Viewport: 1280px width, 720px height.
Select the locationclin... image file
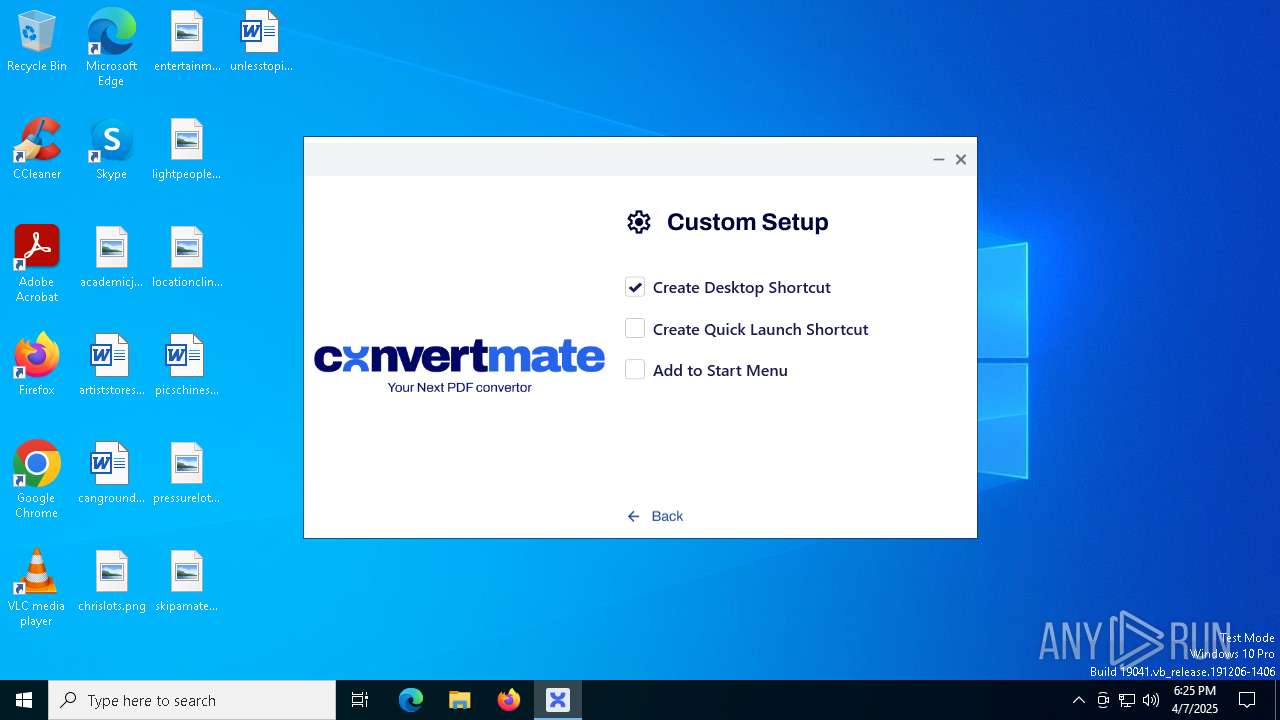[x=187, y=258]
